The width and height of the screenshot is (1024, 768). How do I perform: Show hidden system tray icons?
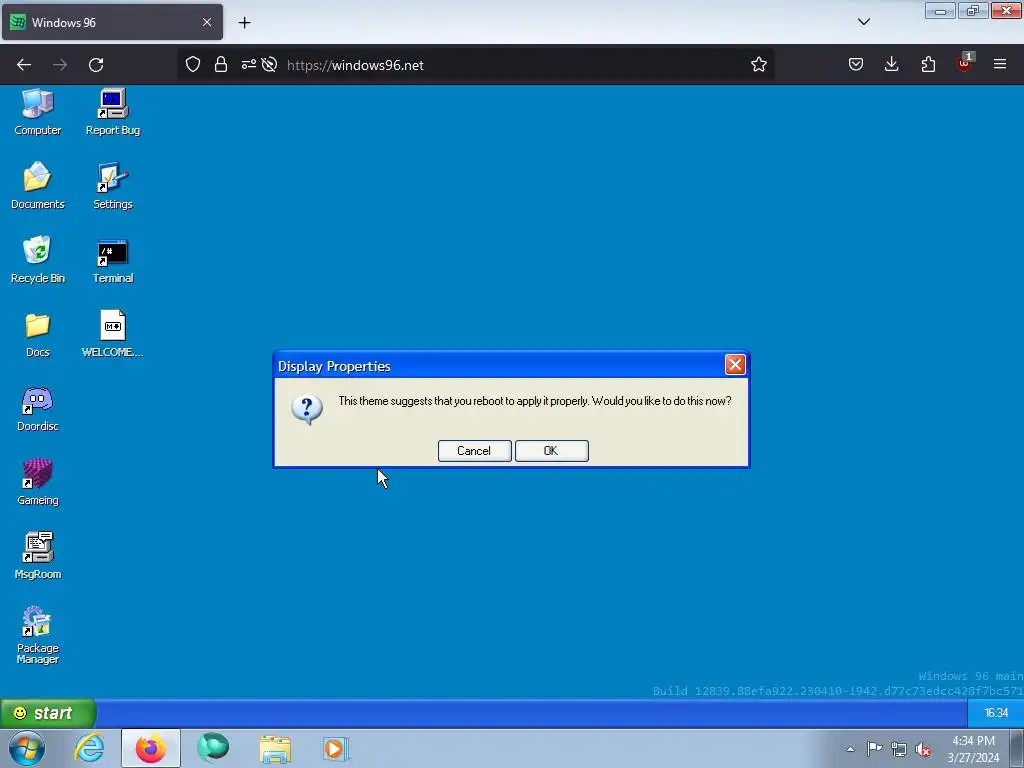(850, 749)
